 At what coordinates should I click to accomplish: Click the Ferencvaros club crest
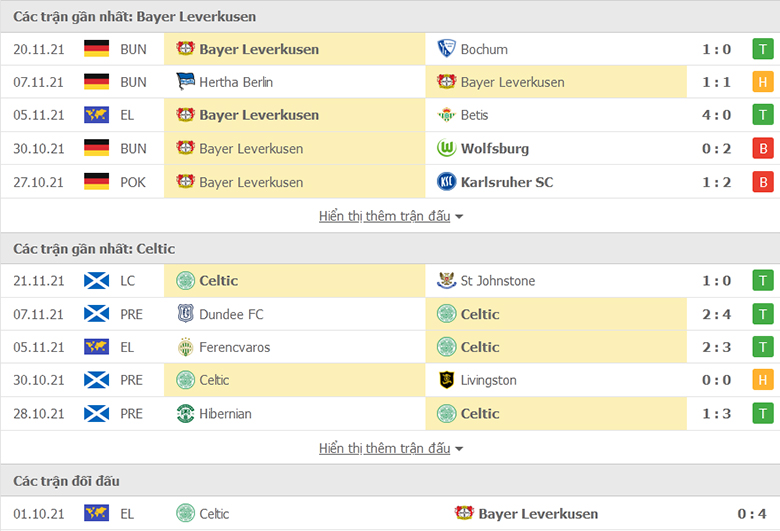pos(185,347)
